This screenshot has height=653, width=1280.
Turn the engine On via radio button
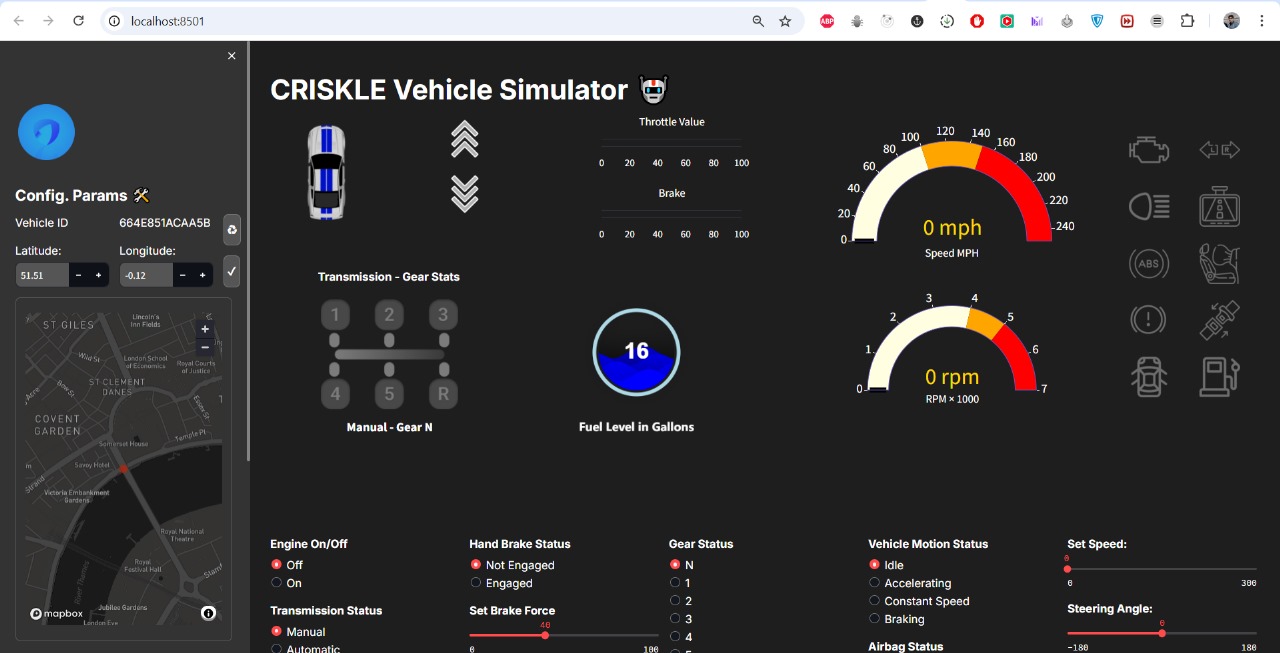coord(277,583)
